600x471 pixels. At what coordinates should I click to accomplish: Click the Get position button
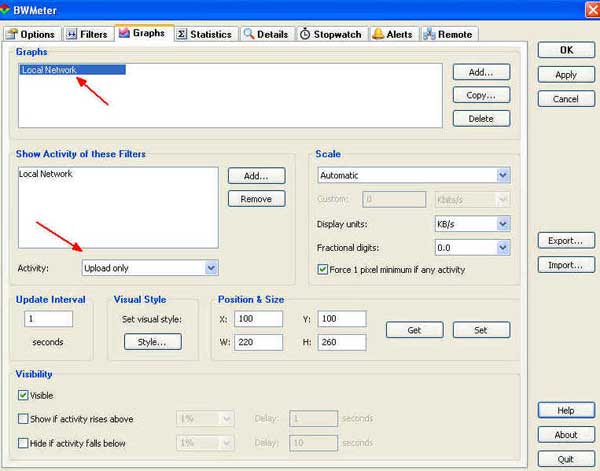(415, 330)
